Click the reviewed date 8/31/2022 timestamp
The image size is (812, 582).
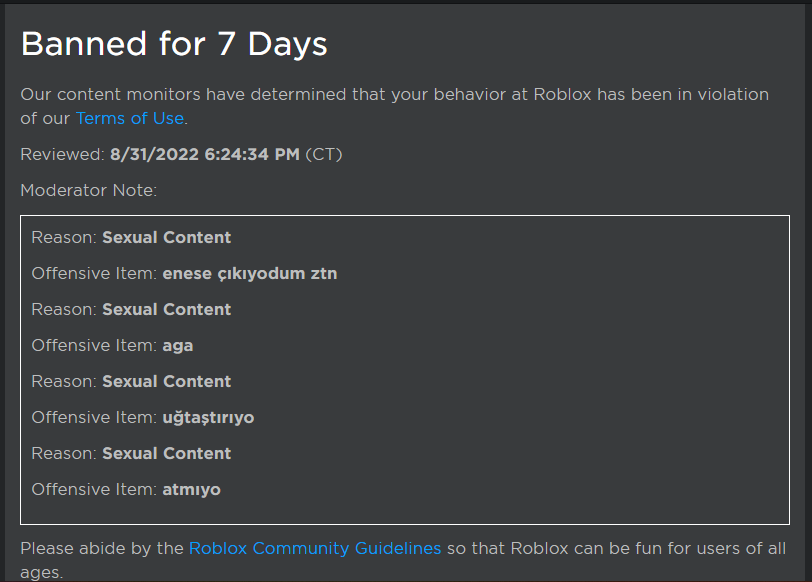[204, 154]
